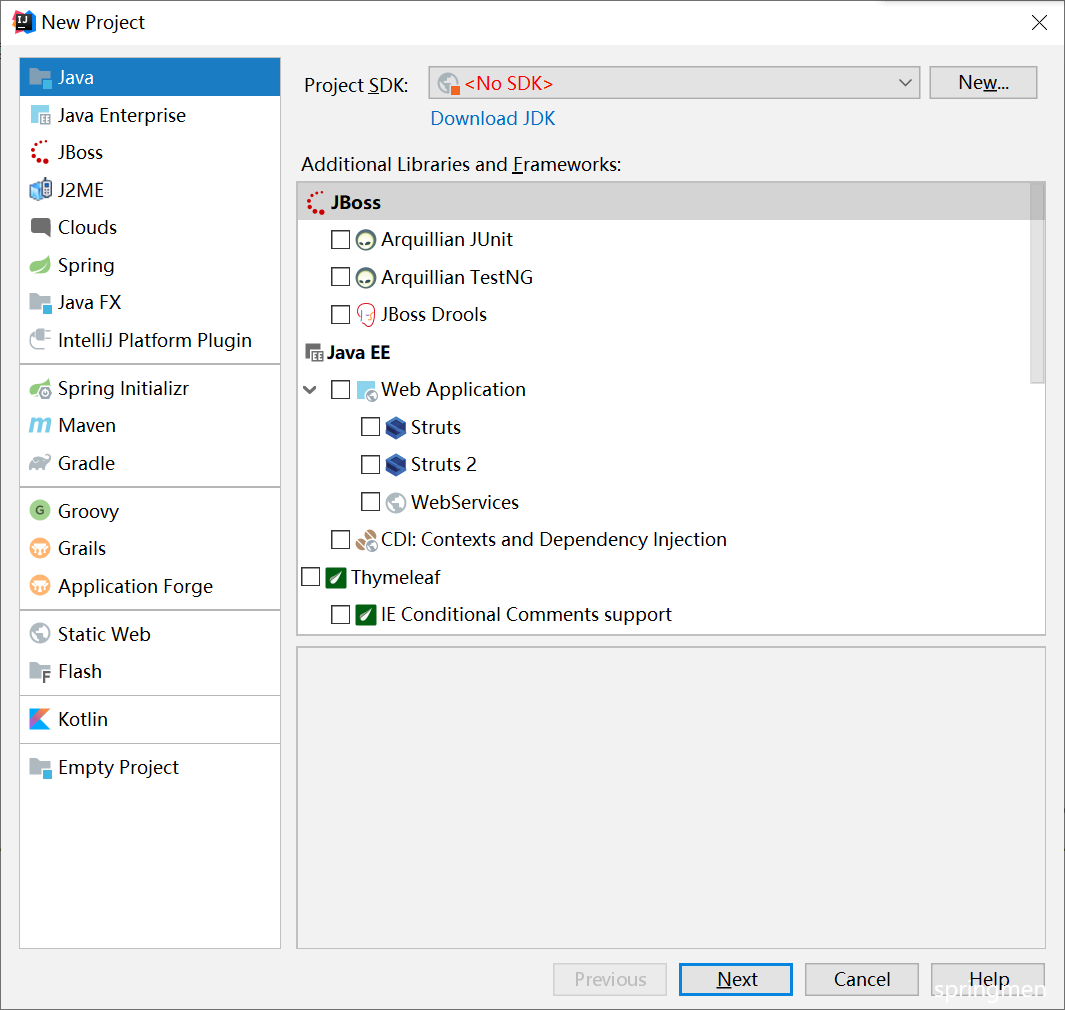Screen dimensions: 1065x1010
Task: Click the 'Static Web' label
Action: (104, 634)
